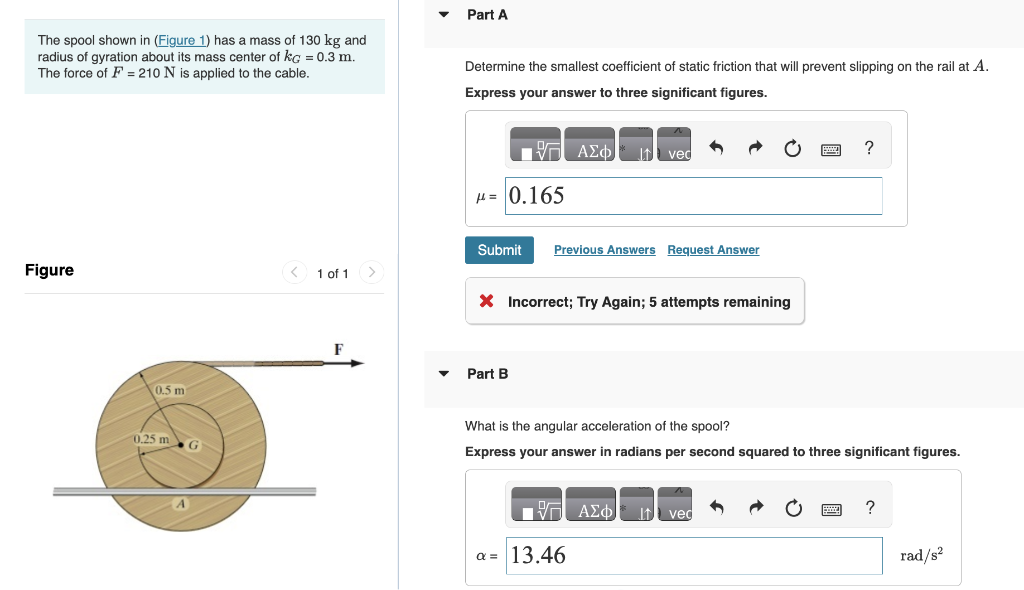Open the Greek letters ΑΣΦ palette in Part B
The width and height of the screenshot is (1024, 590).
point(590,504)
